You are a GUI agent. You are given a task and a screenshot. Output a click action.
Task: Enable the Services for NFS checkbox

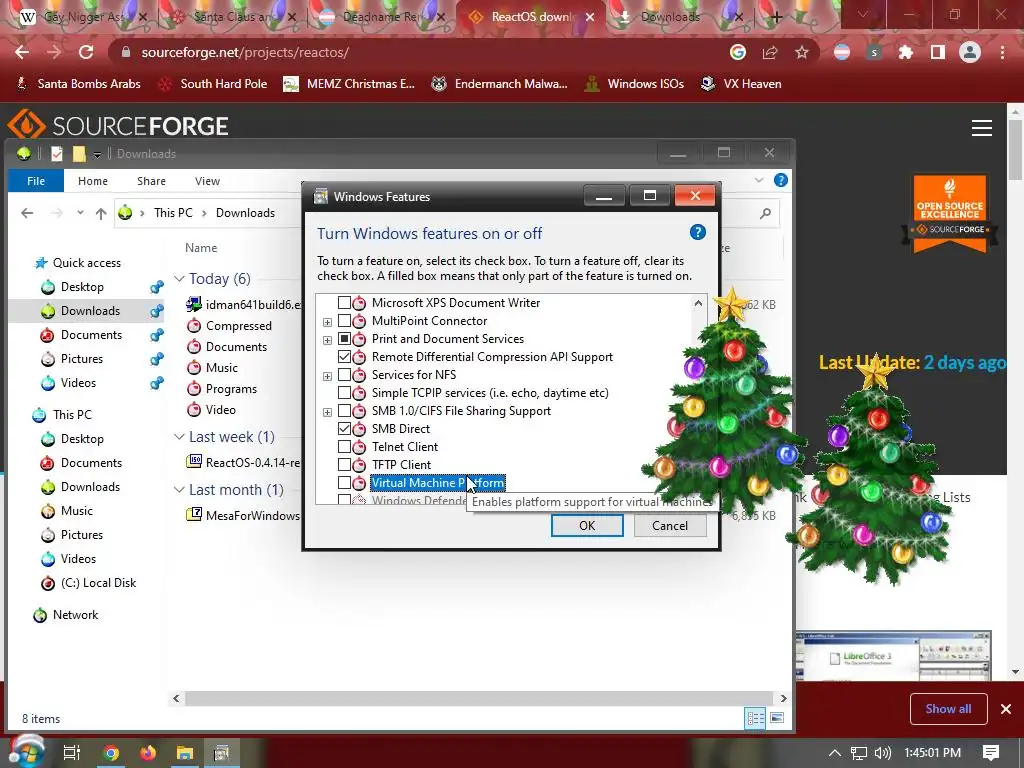pos(344,375)
